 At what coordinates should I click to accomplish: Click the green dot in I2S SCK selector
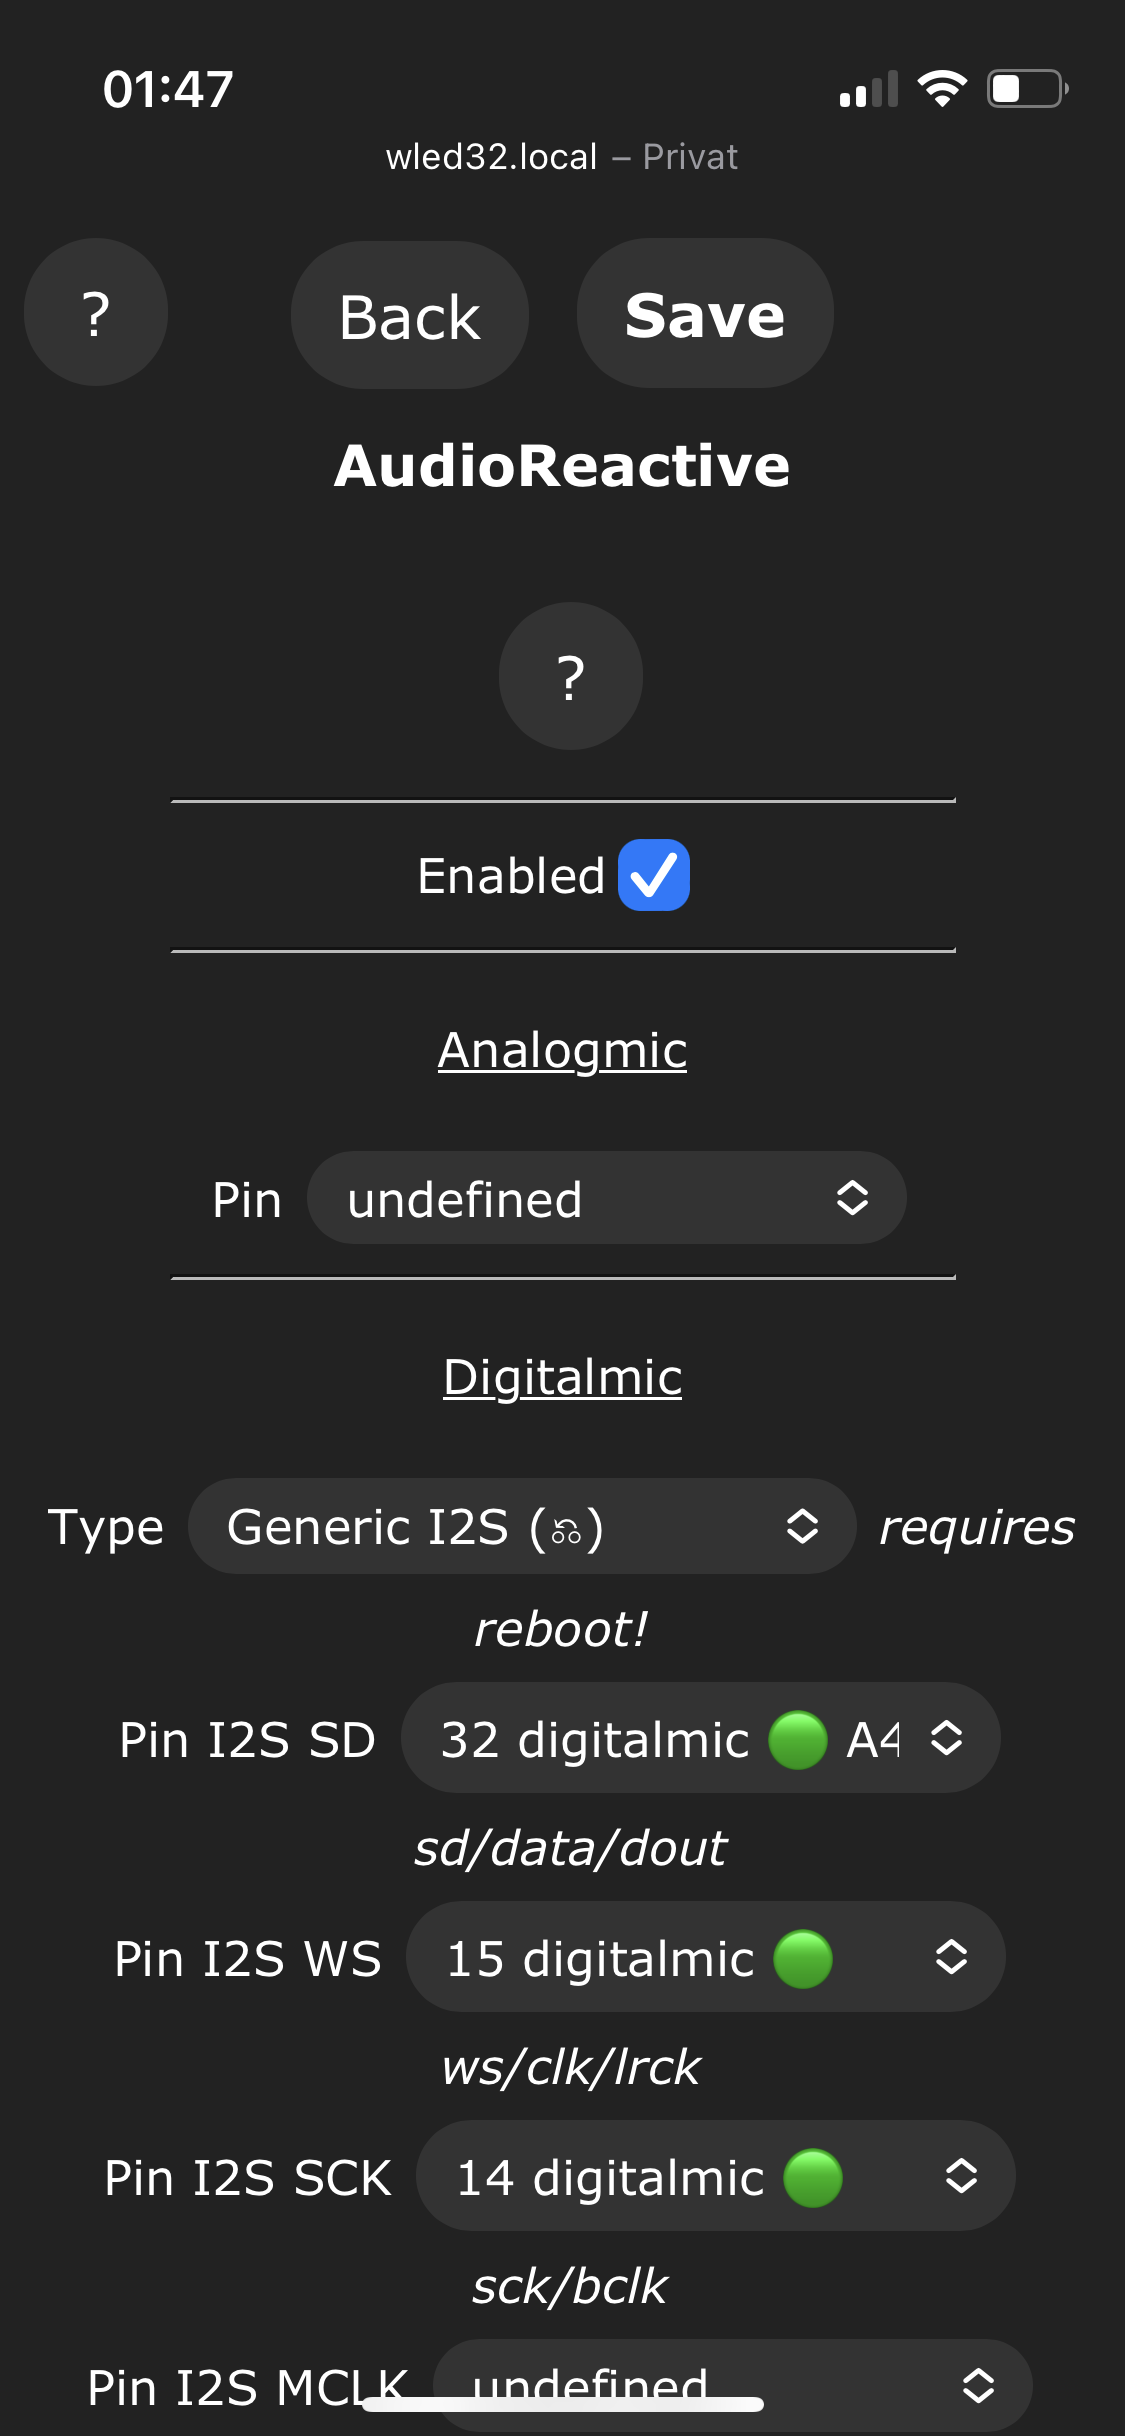point(813,2178)
